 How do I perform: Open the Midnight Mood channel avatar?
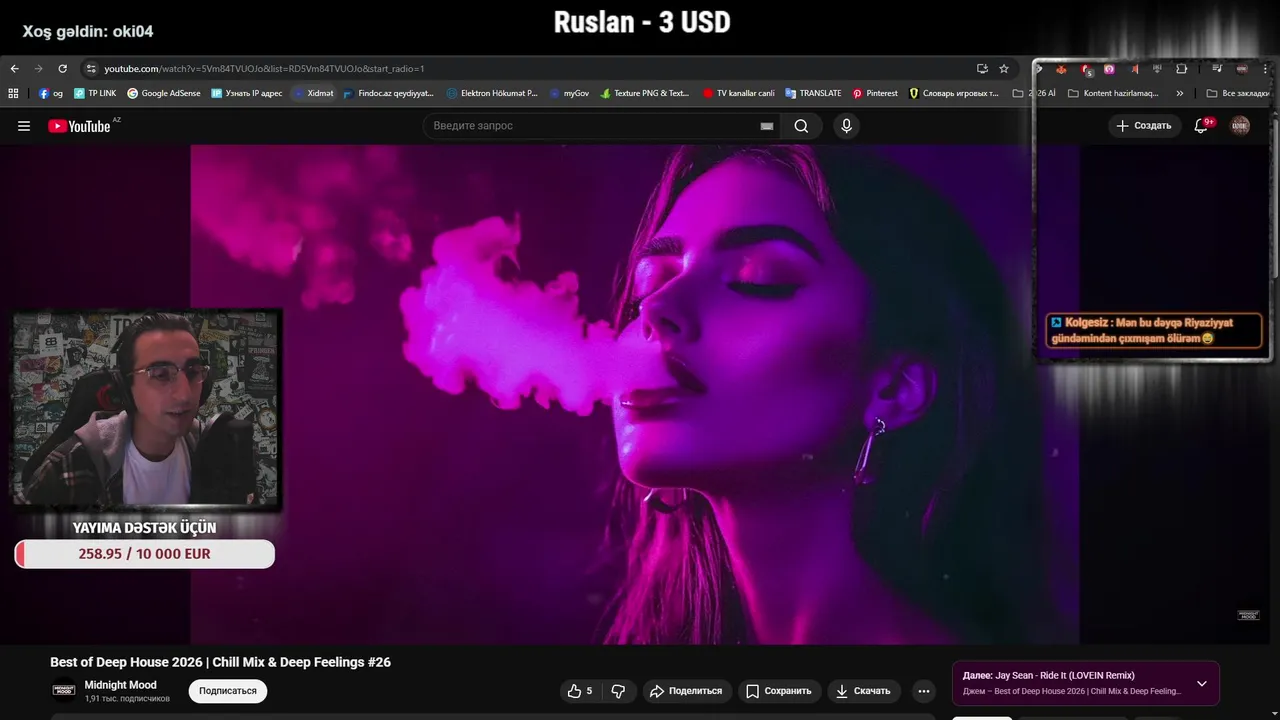(x=64, y=690)
